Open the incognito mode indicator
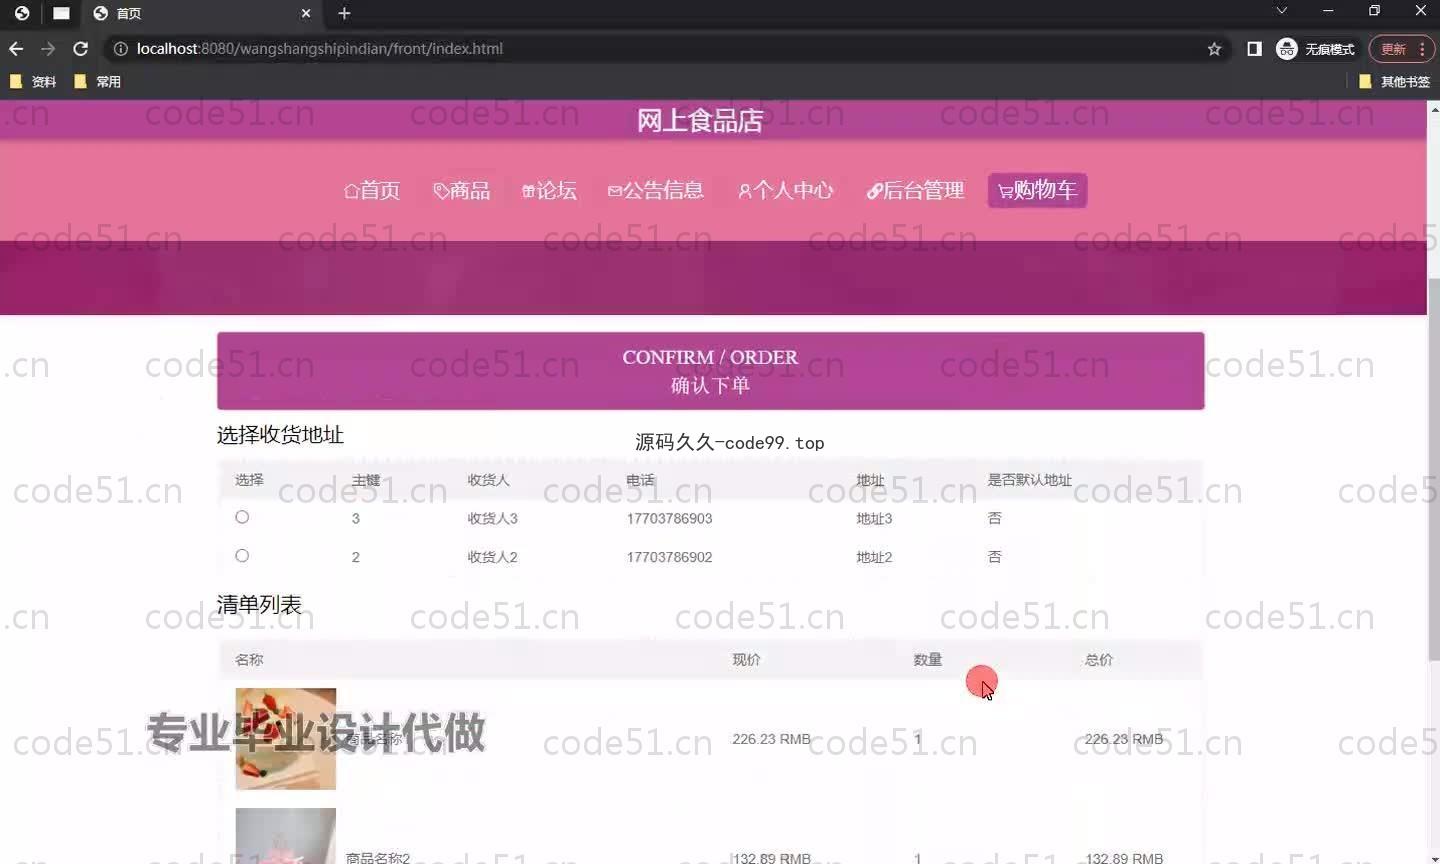Image resolution: width=1440 pixels, height=864 pixels. 1316,49
